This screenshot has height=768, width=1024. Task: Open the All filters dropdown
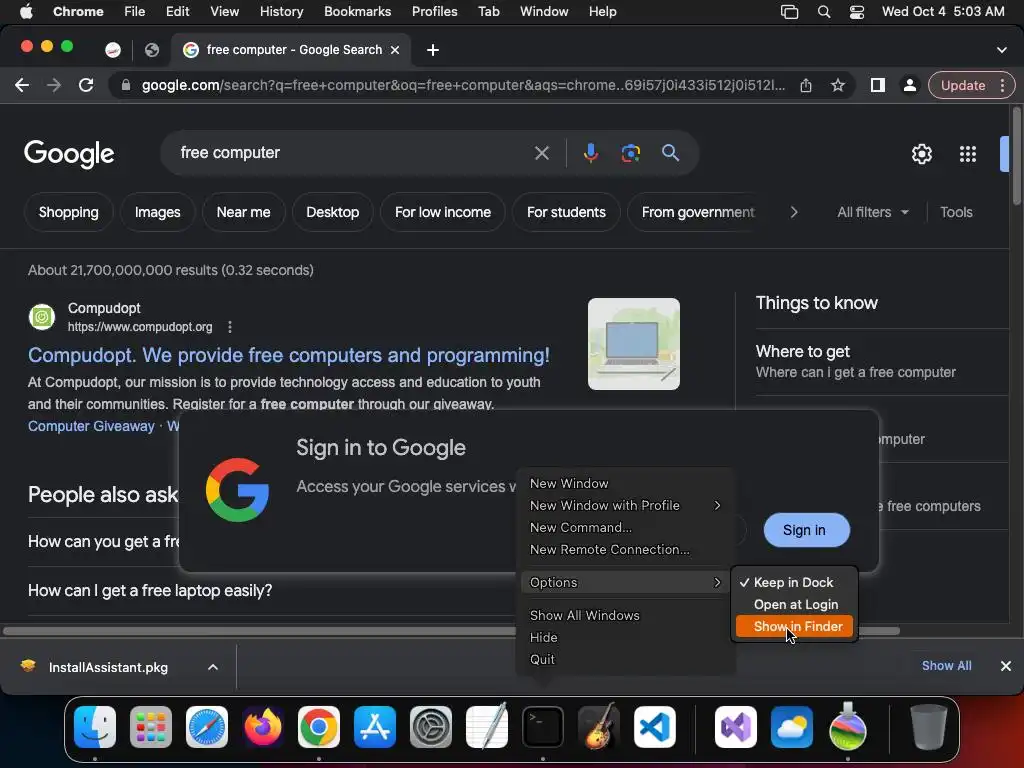click(872, 212)
